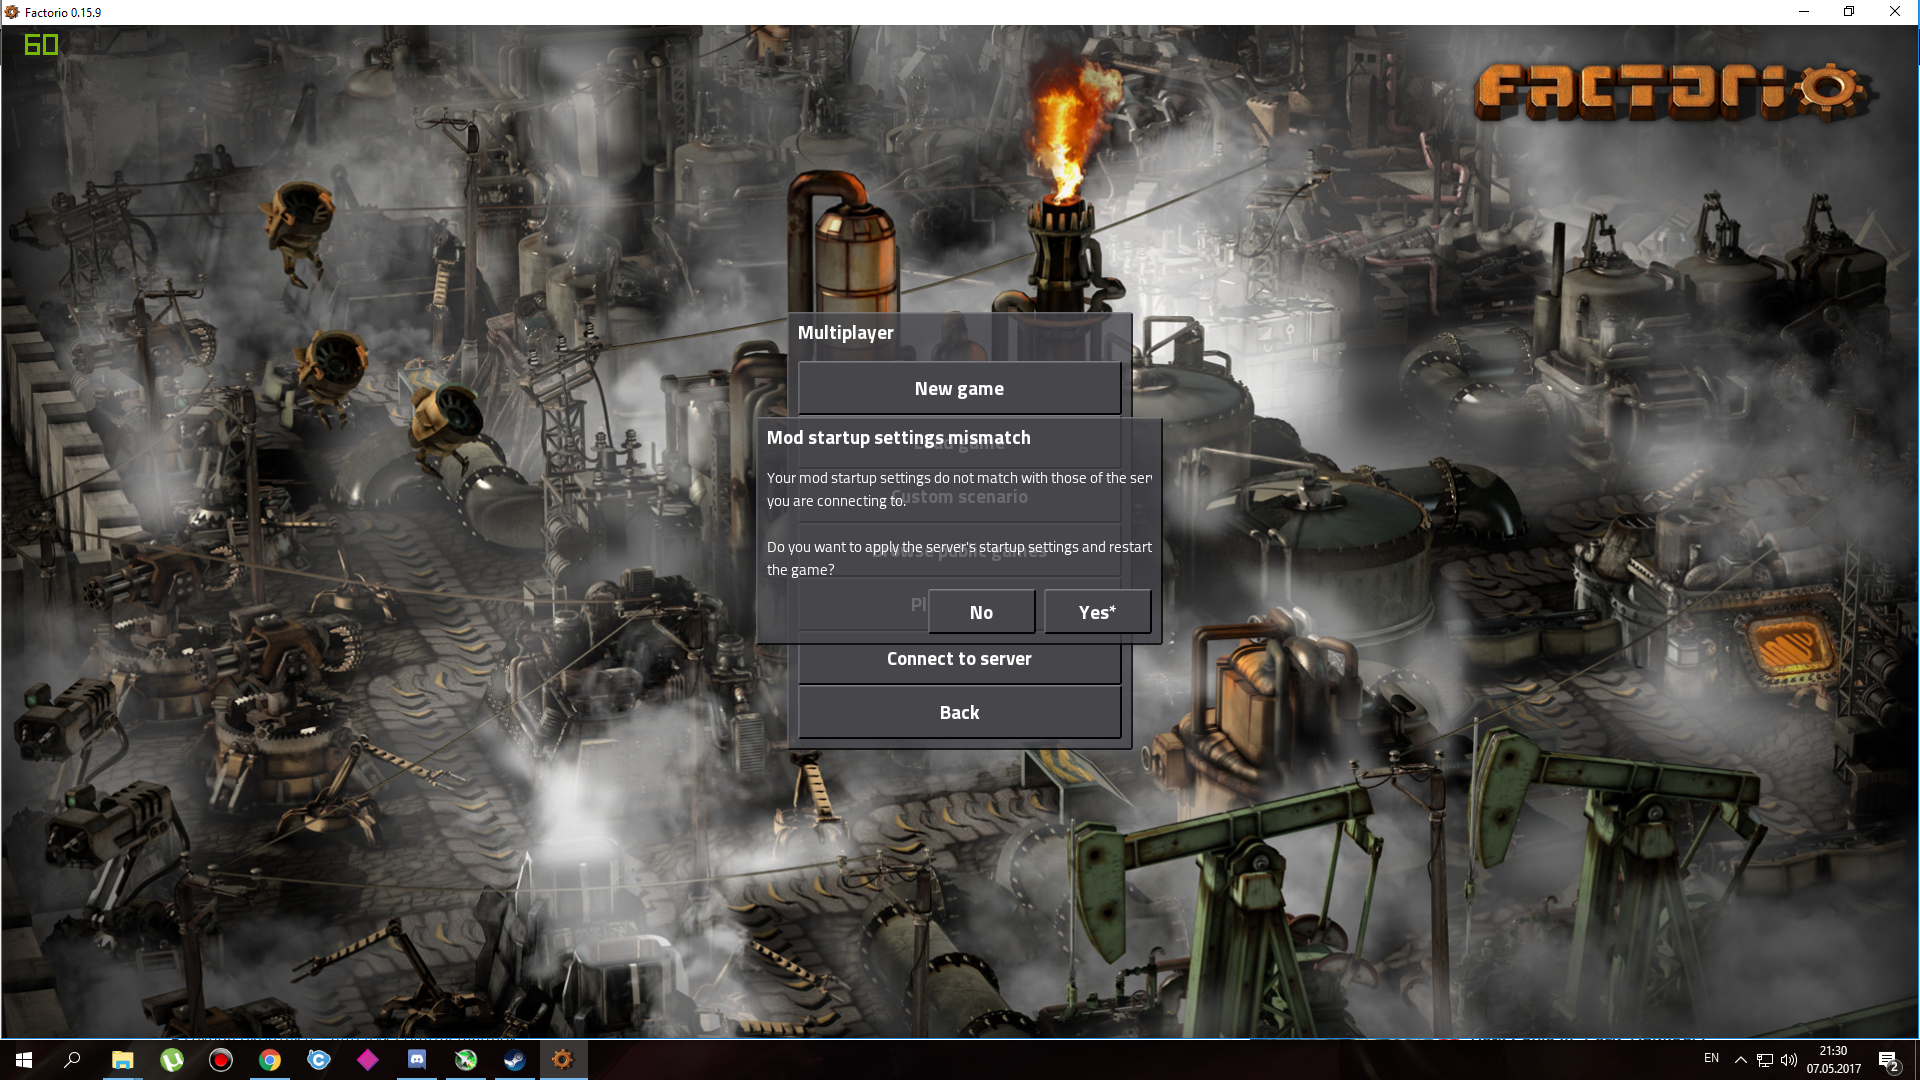Open the Action Center notifications icon
The image size is (1920, 1080).
tap(1888, 1060)
